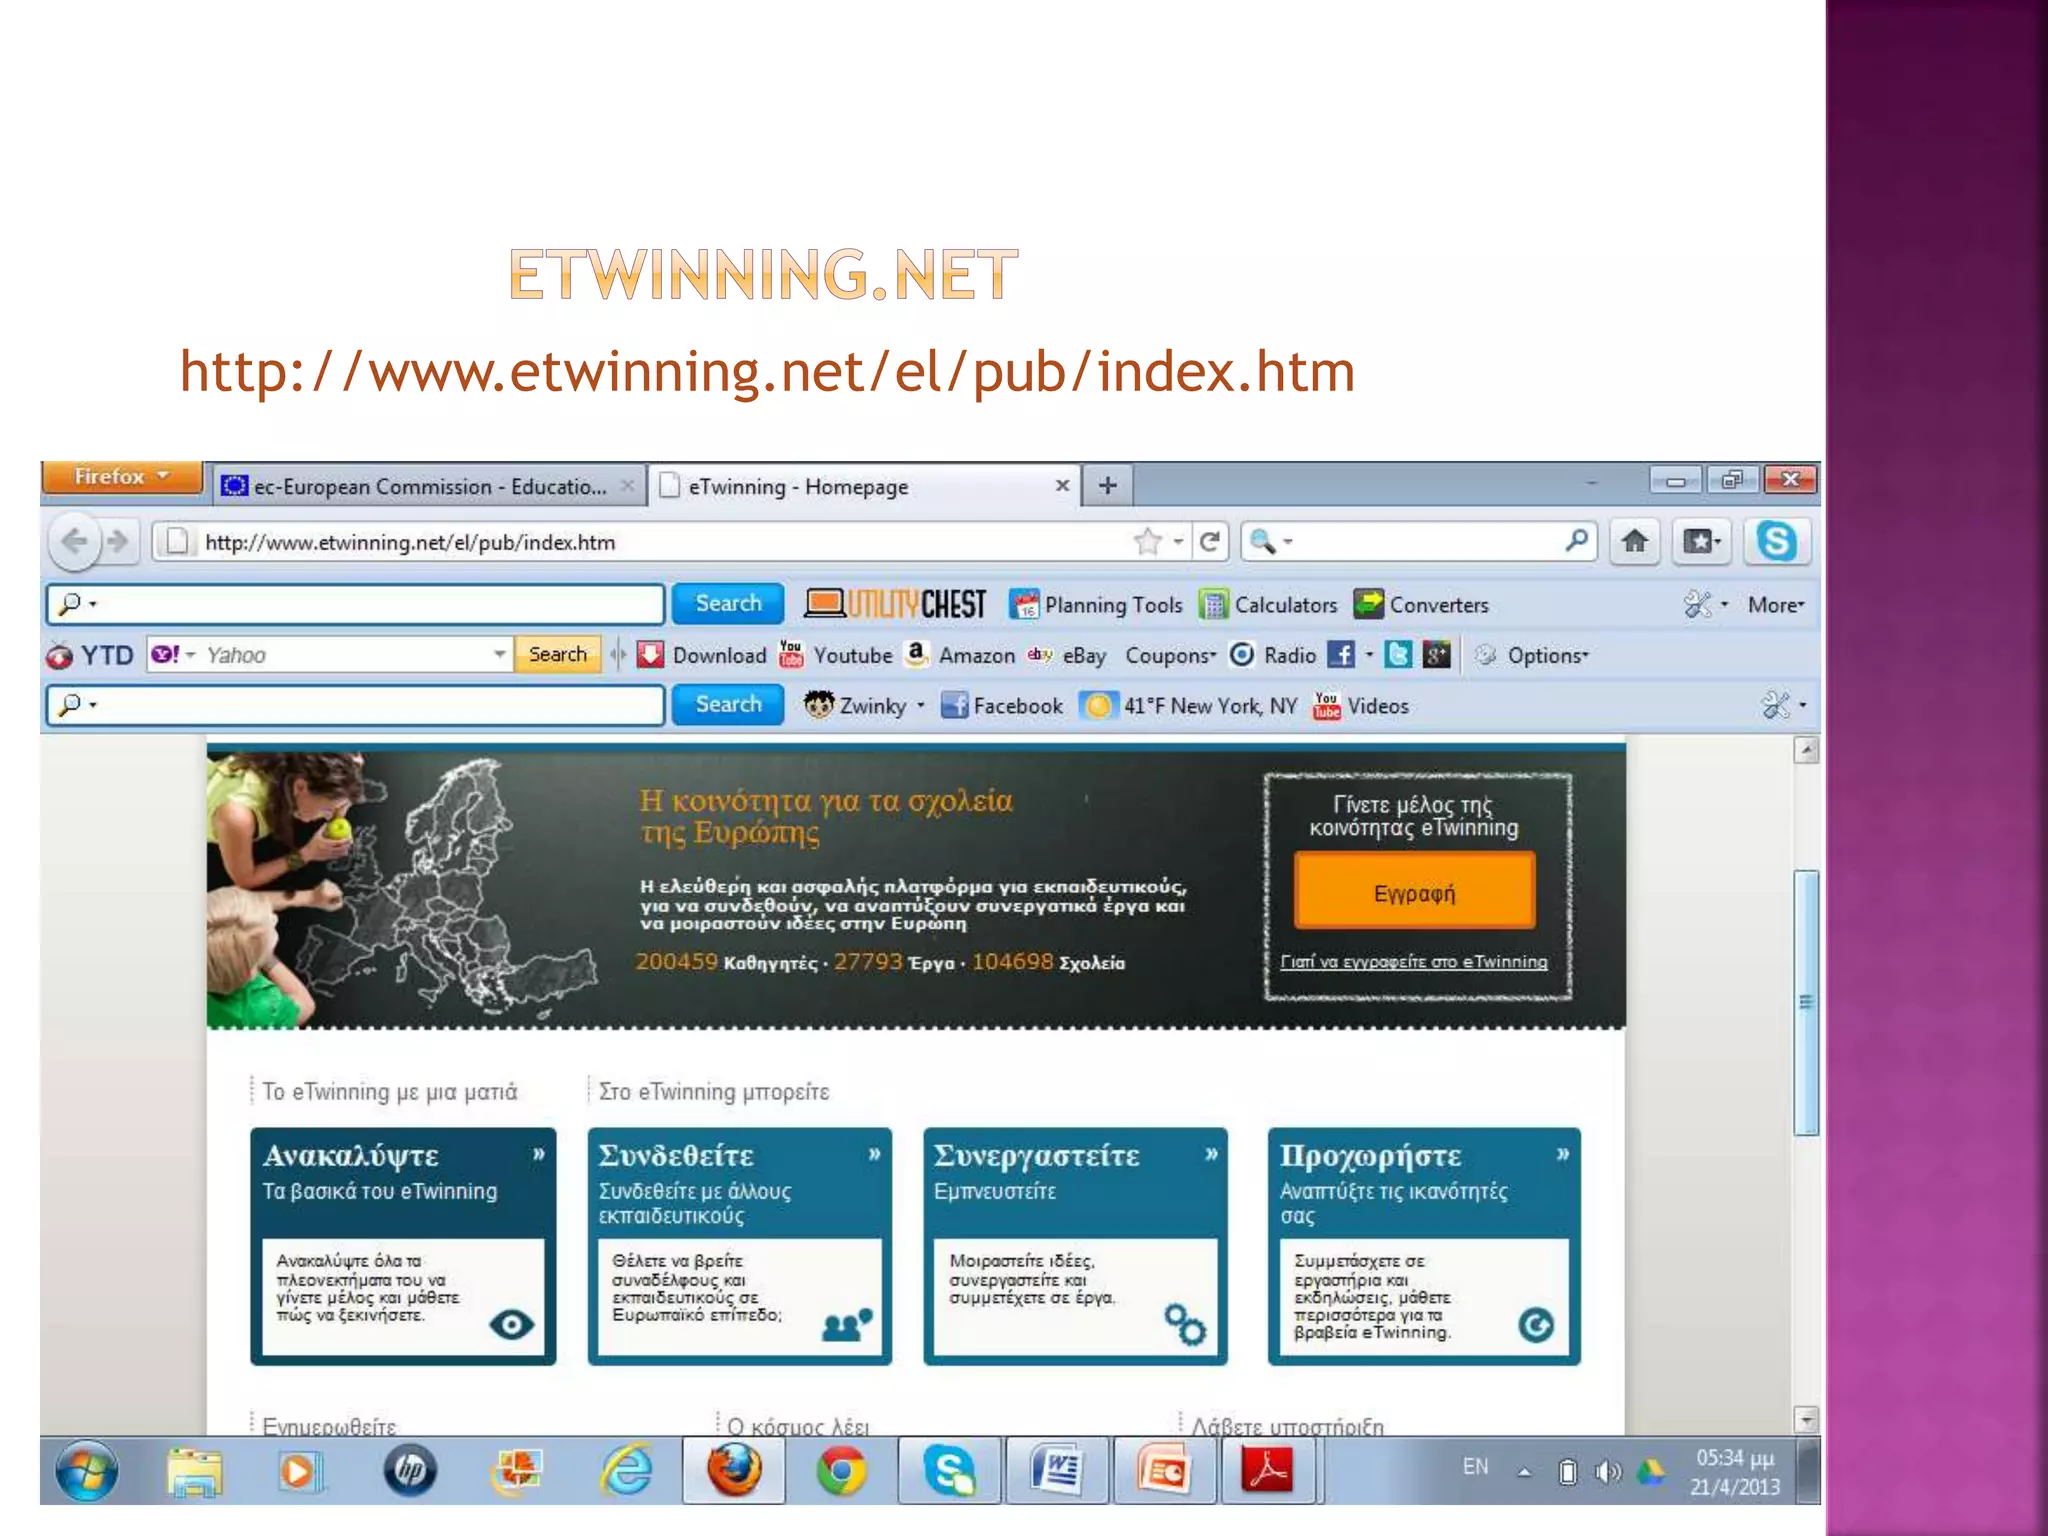Open the Ανακαλύψτε card

click(403, 1246)
